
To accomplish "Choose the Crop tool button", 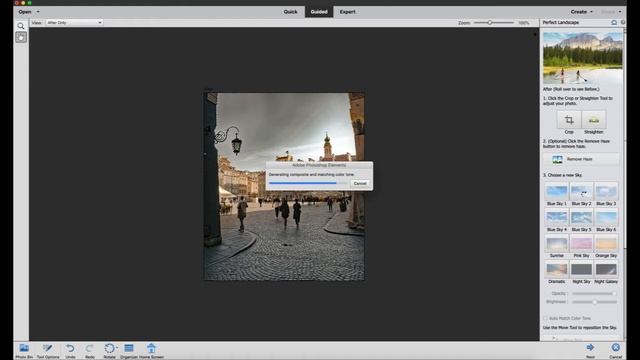I will [569, 120].
